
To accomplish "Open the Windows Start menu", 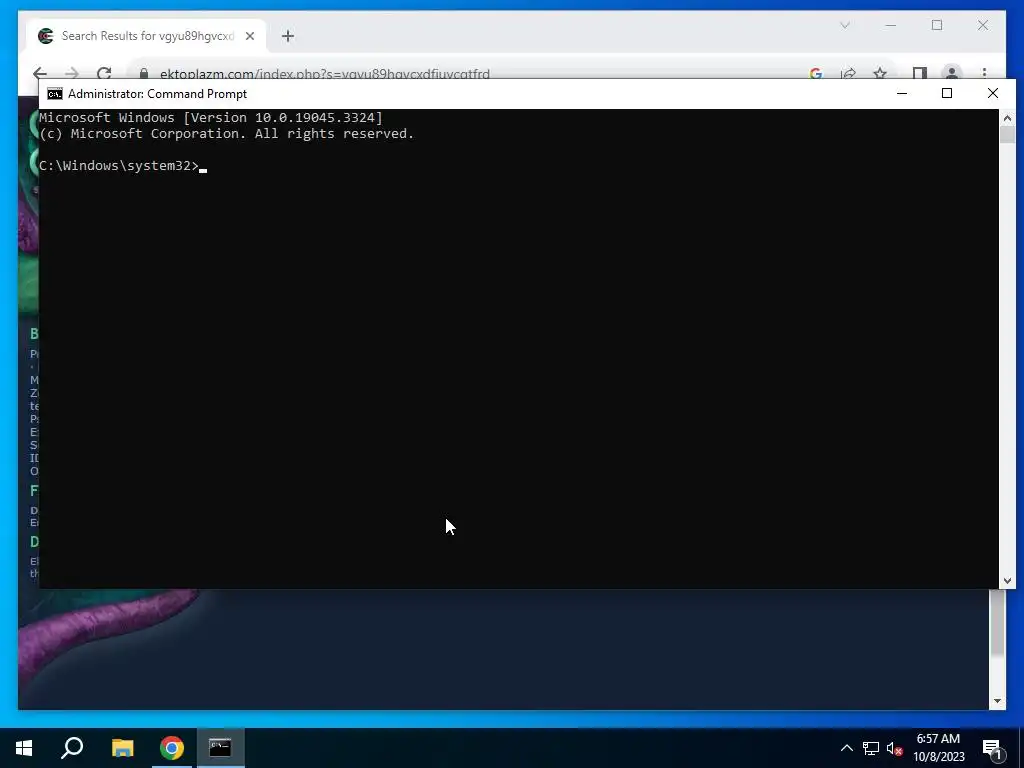I will (x=24, y=748).
